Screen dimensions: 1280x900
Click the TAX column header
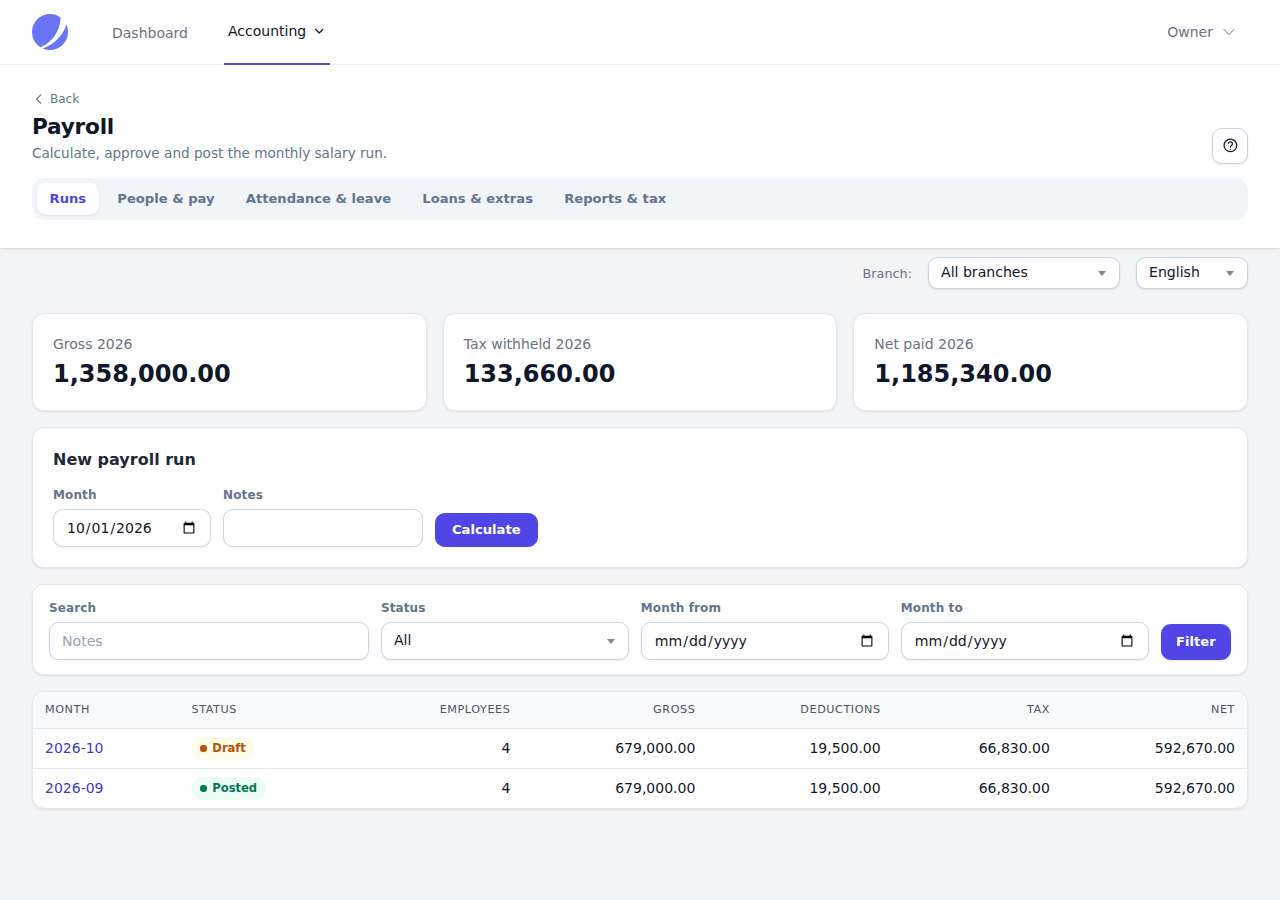click(x=1038, y=709)
